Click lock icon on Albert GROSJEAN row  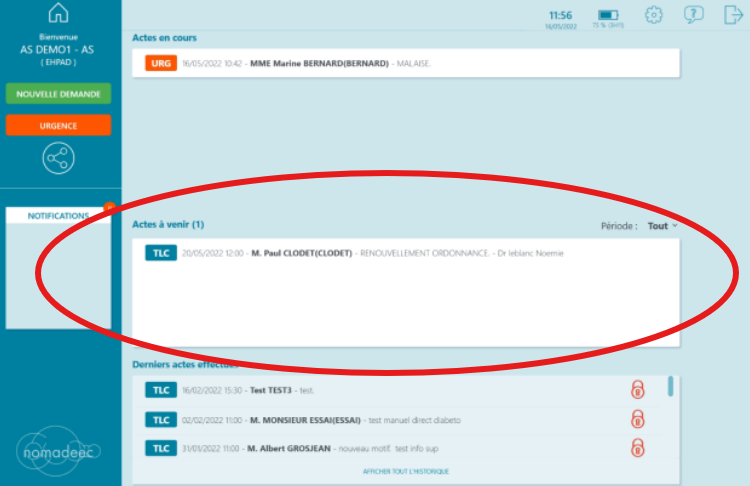(x=637, y=448)
